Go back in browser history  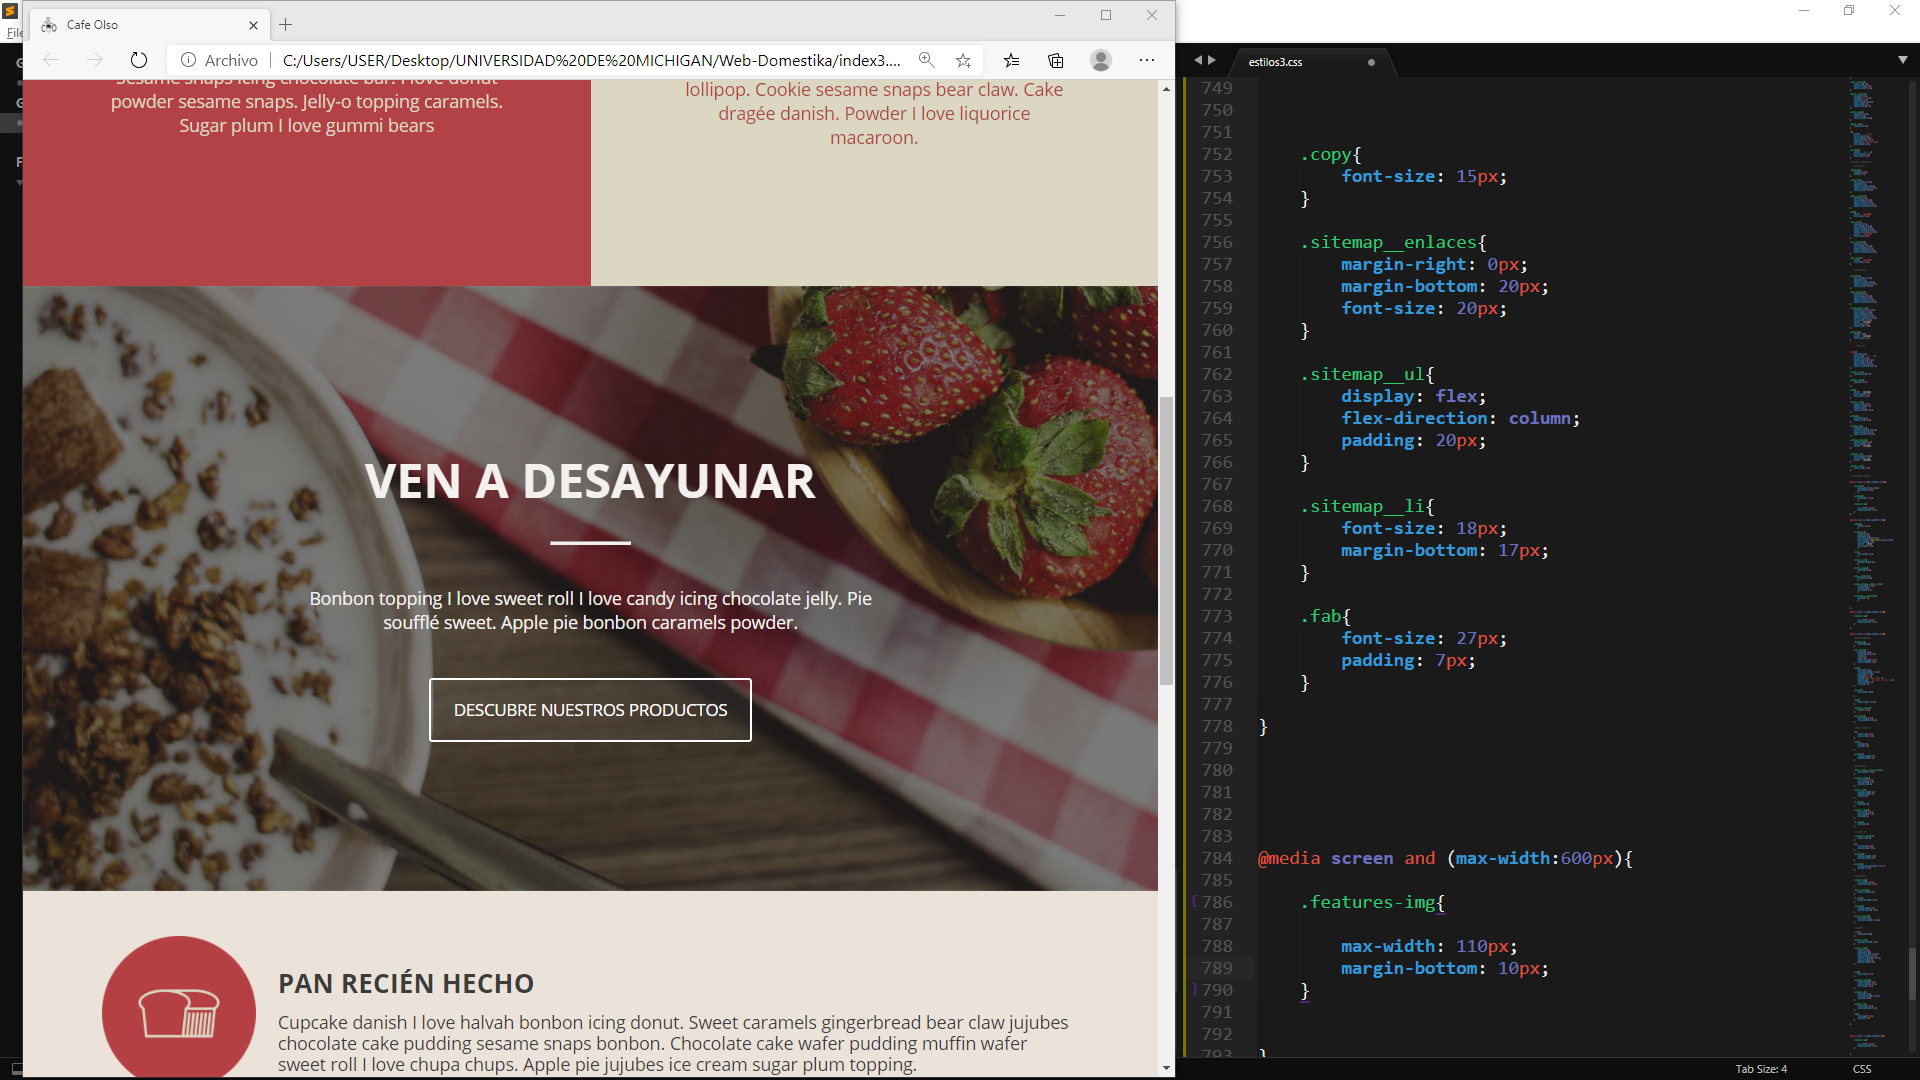[x=51, y=60]
